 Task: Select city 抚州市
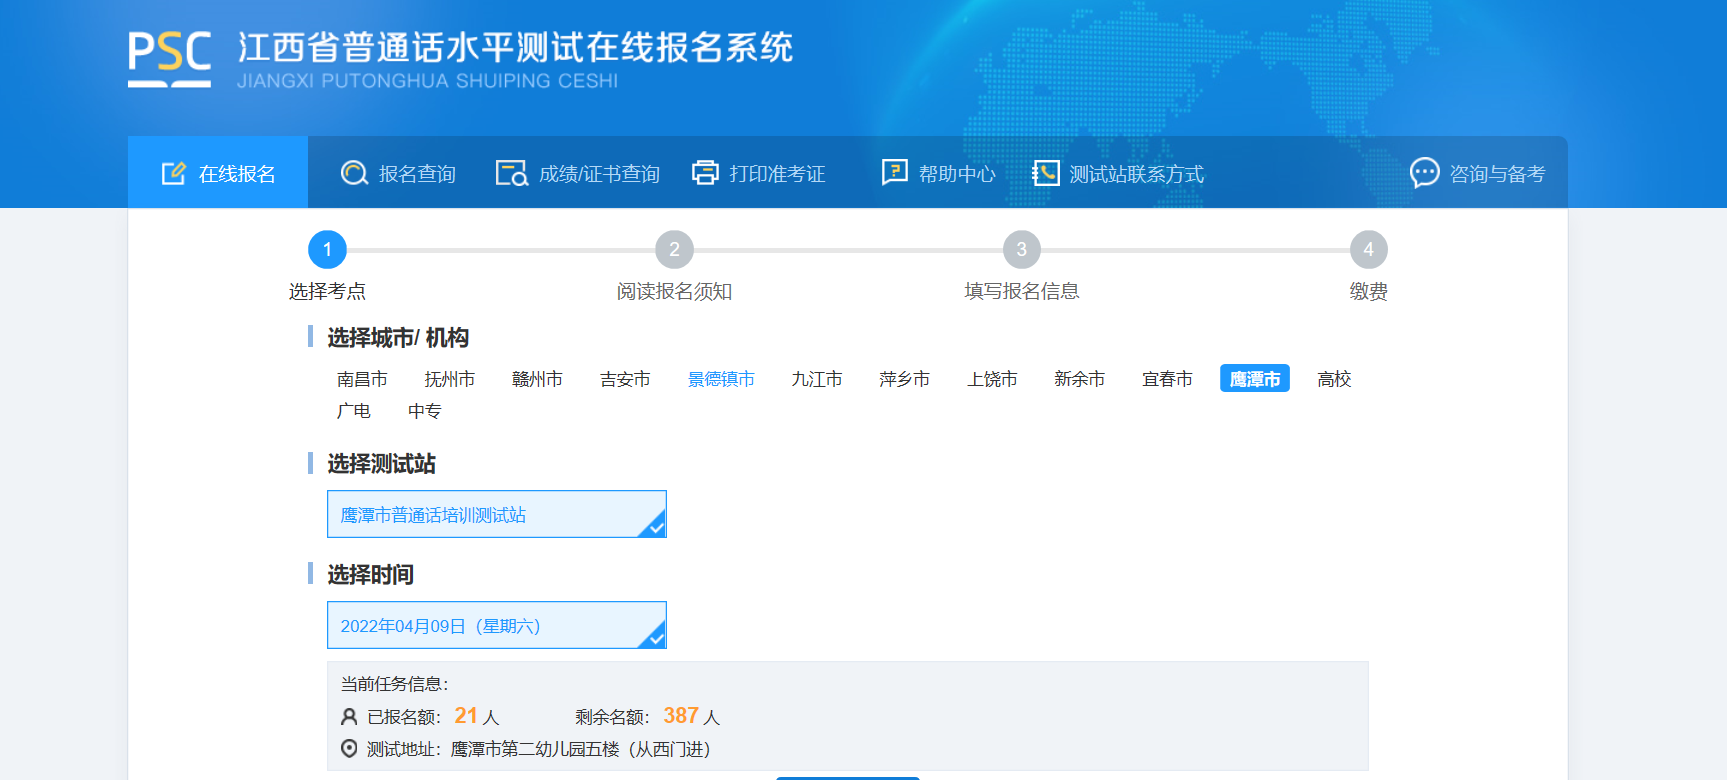pyautogui.click(x=449, y=379)
